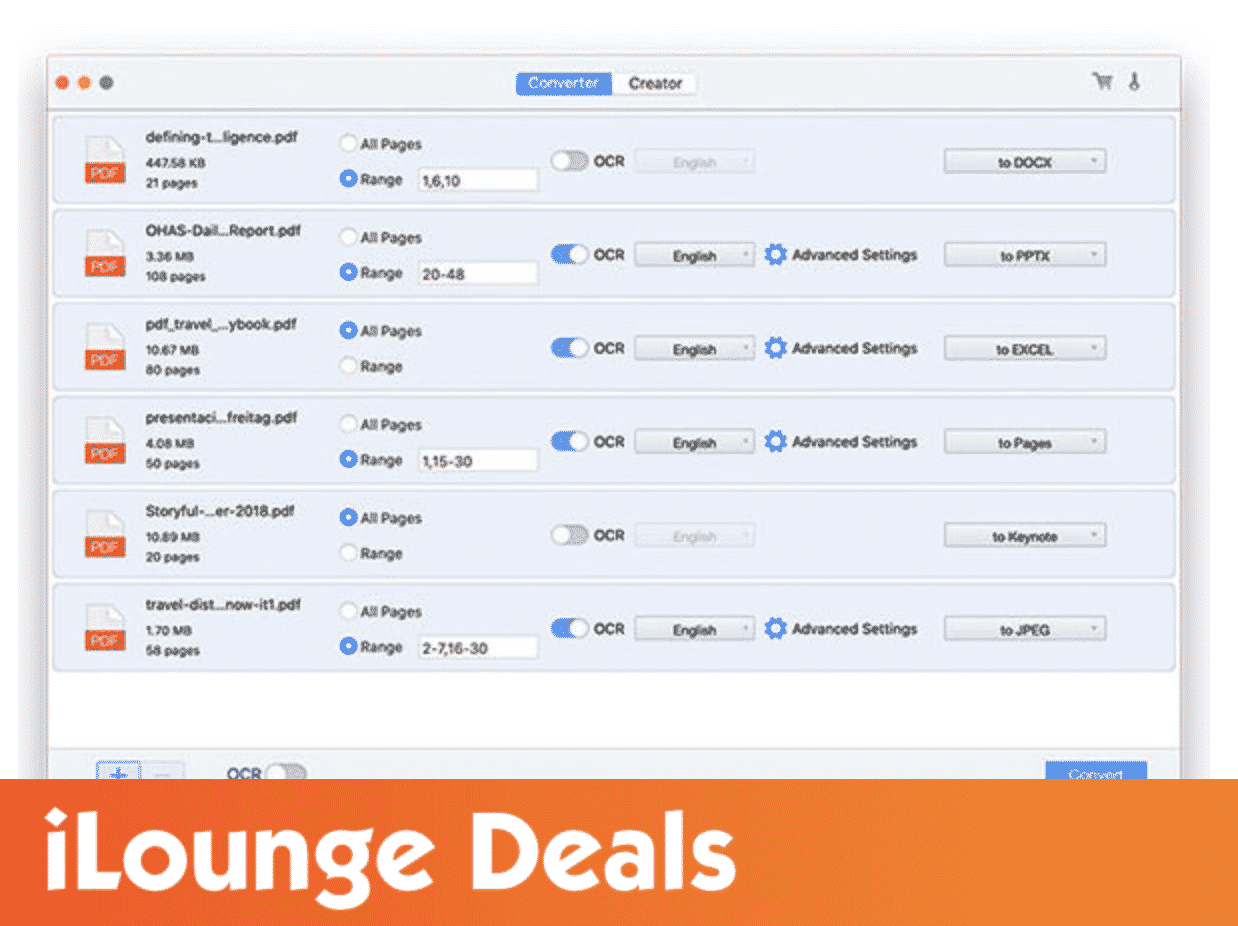Click the Convert button

click(1095, 772)
